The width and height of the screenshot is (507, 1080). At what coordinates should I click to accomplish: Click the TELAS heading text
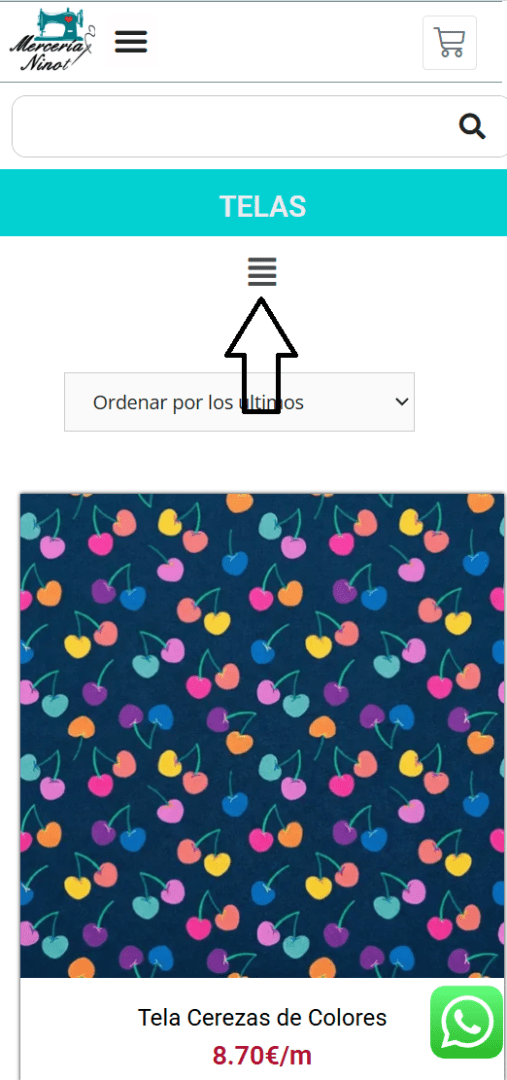click(262, 207)
